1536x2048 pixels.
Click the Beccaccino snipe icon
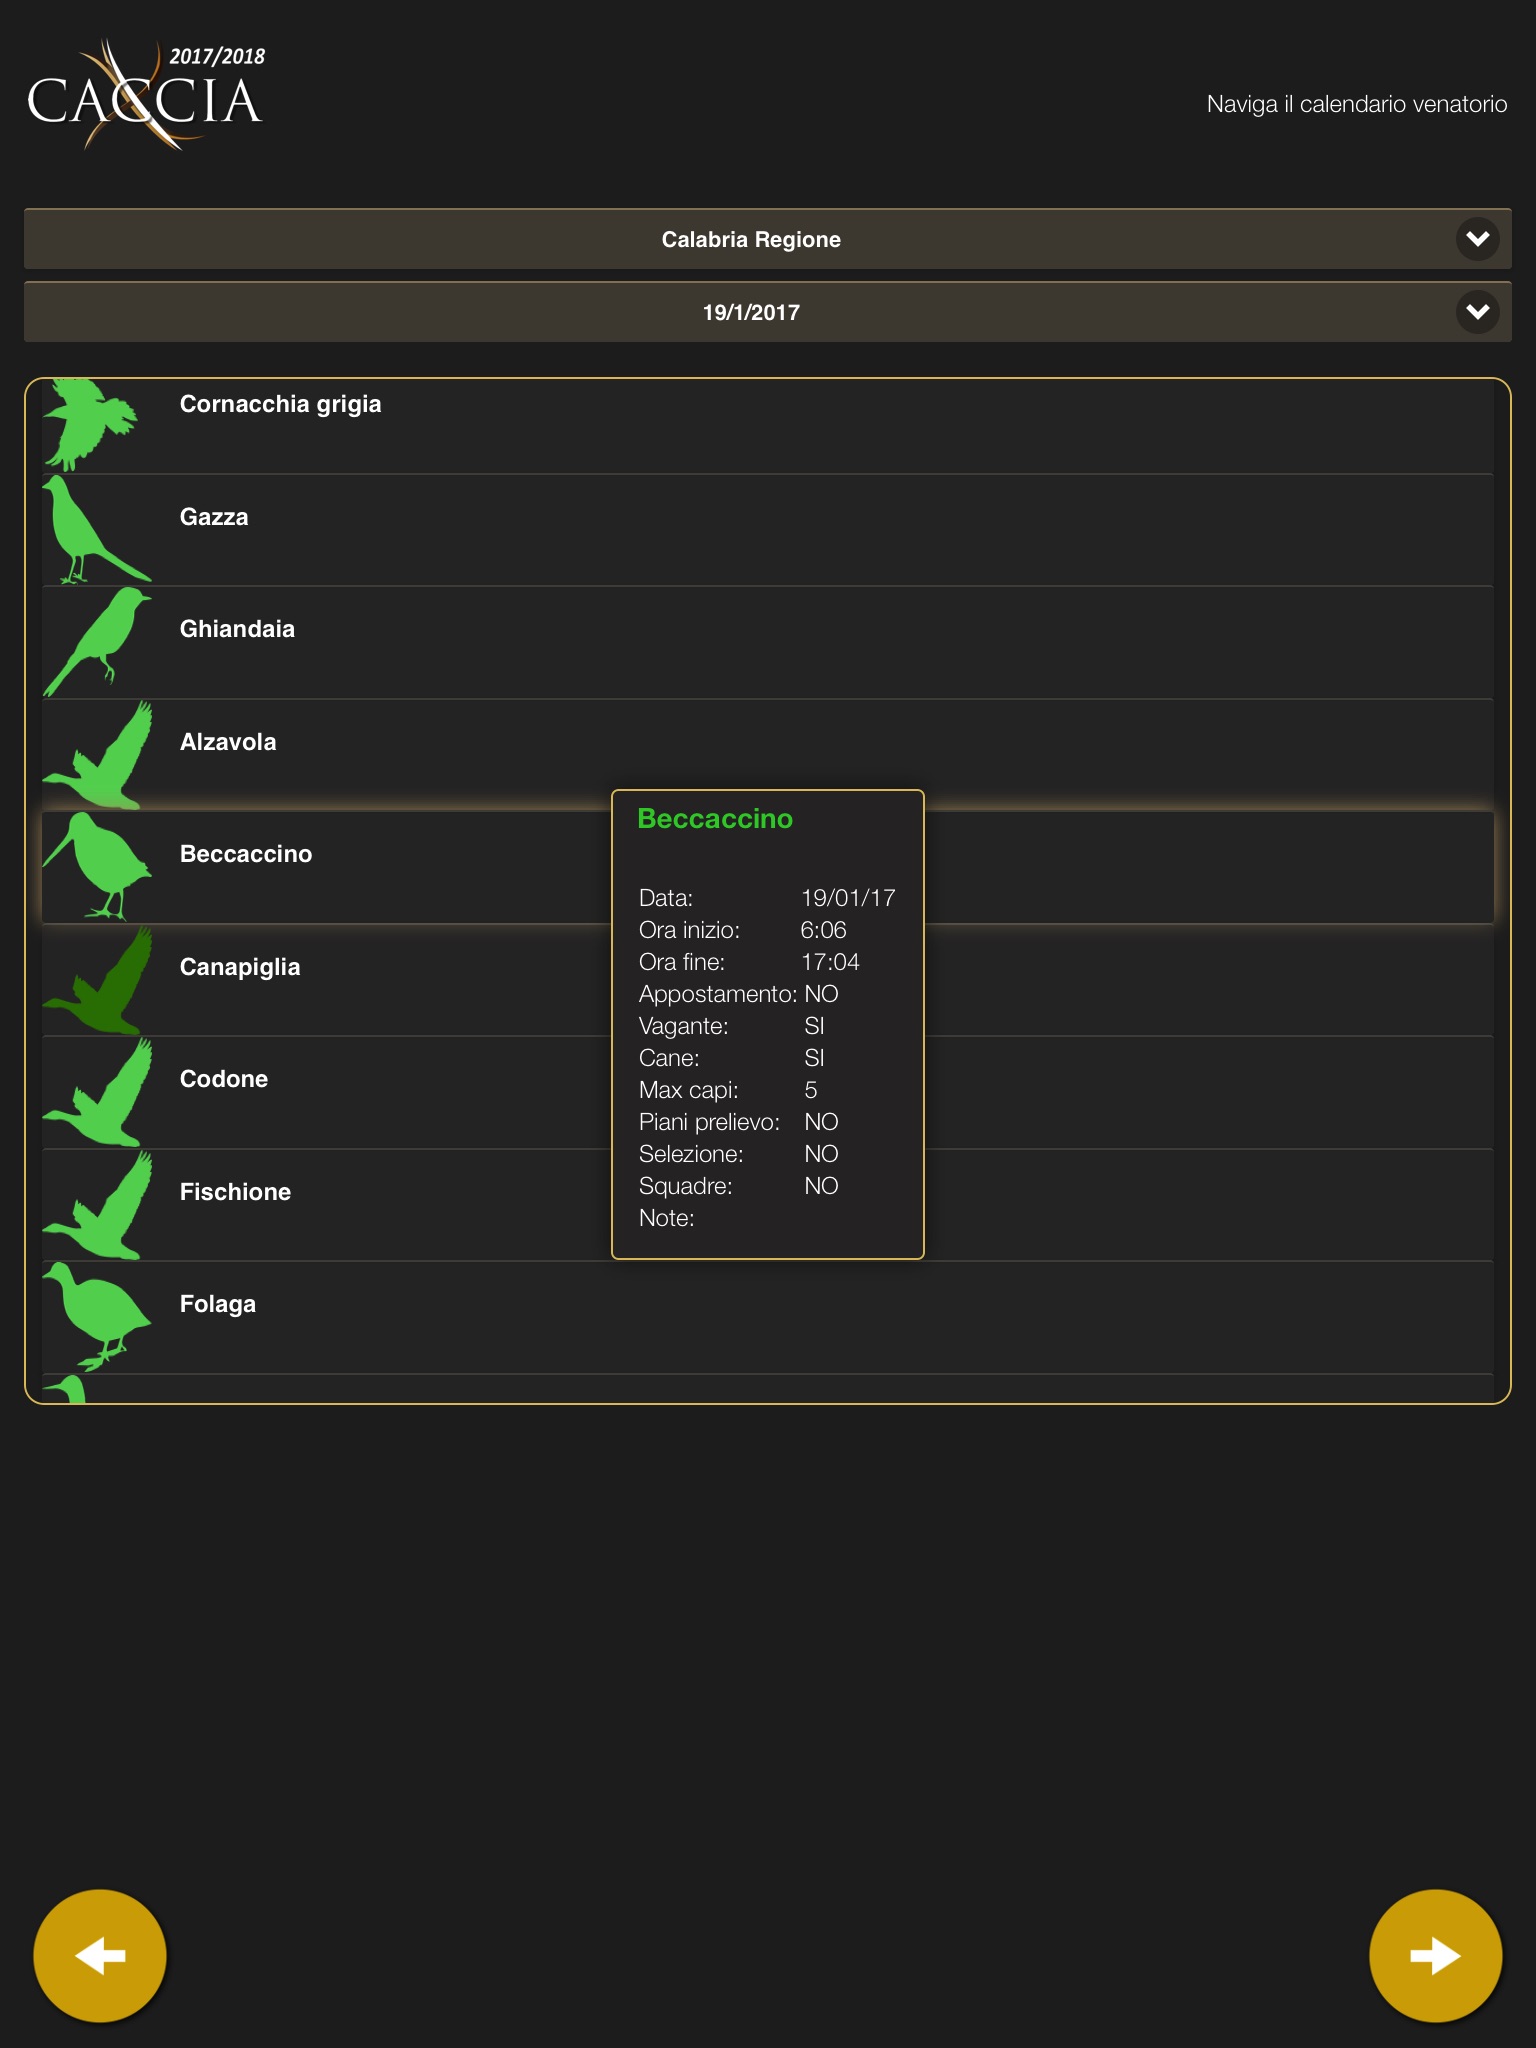[x=97, y=866]
